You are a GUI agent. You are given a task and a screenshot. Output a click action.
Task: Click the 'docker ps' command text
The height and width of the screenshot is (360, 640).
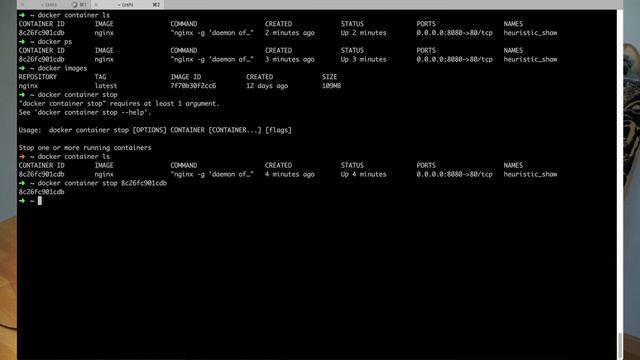55,42
